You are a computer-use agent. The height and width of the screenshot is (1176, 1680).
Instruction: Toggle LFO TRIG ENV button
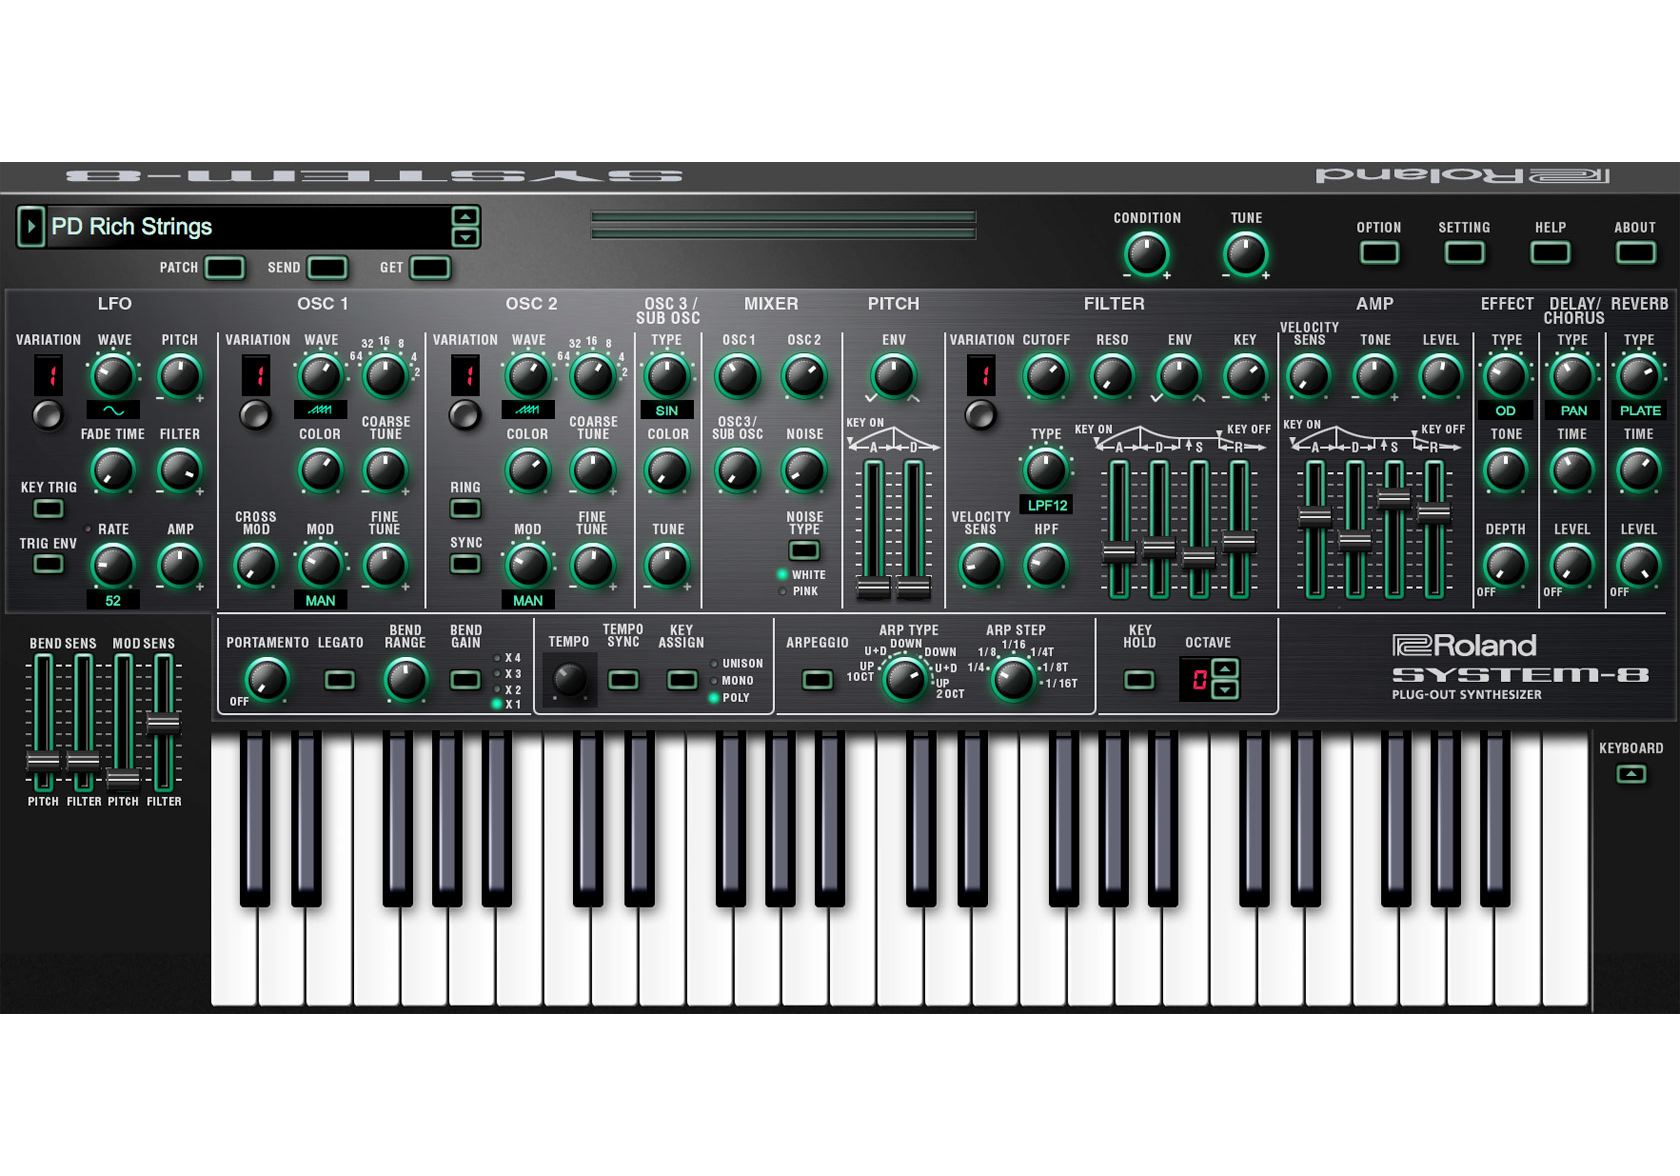coord(48,564)
